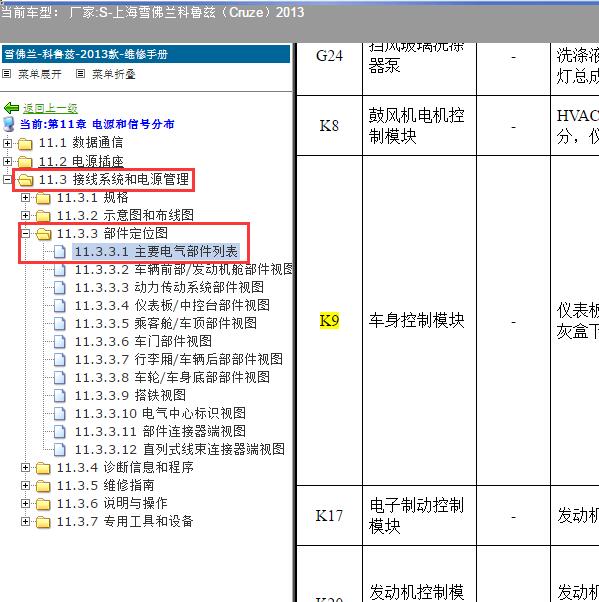Image resolution: width=599 pixels, height=602 pixels.
Task: Click the 11.3.1 规格 folder icon
Action: point(43,198)
